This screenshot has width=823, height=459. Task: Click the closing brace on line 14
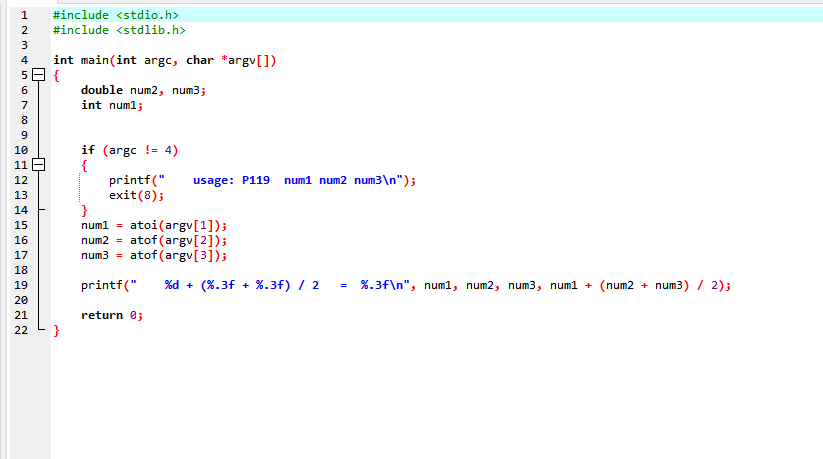[x=84, y=211]
